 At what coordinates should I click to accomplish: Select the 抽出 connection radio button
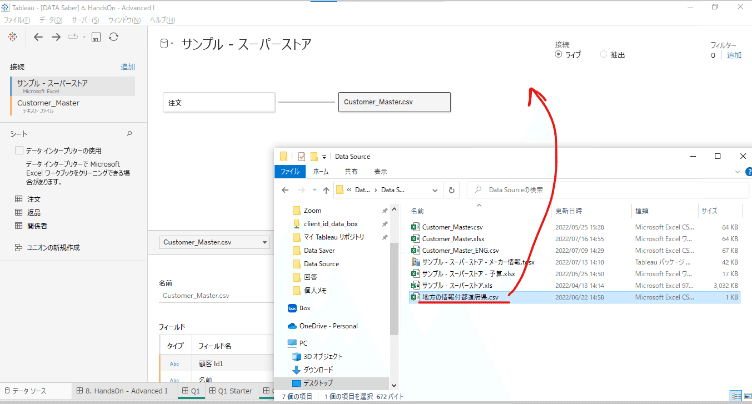604,55
